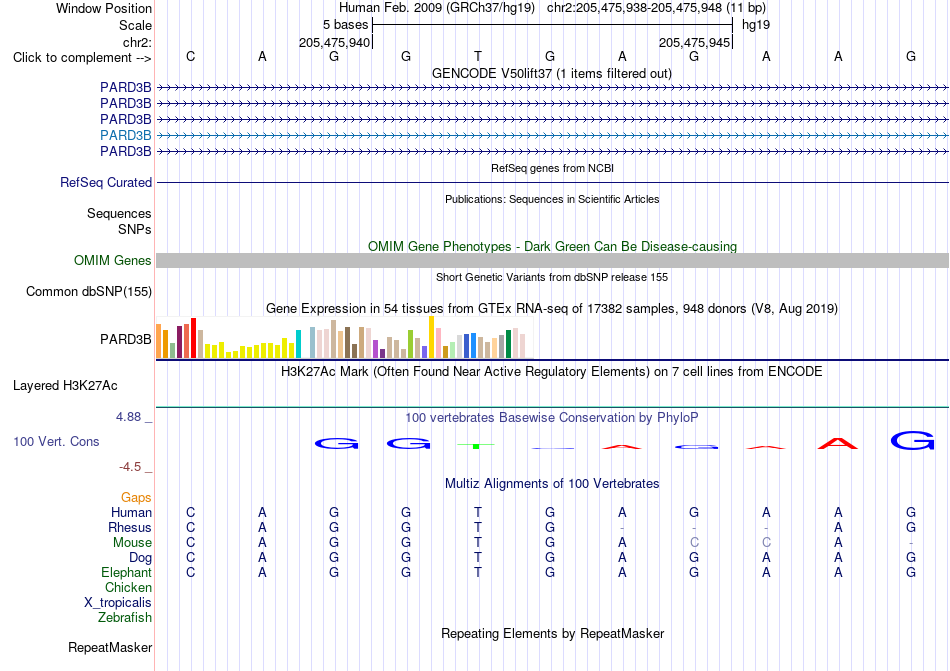Viewport: 950px width, 671px height.
Task: Click the tallest gold bar in GTEx chart
Action: 431,337
